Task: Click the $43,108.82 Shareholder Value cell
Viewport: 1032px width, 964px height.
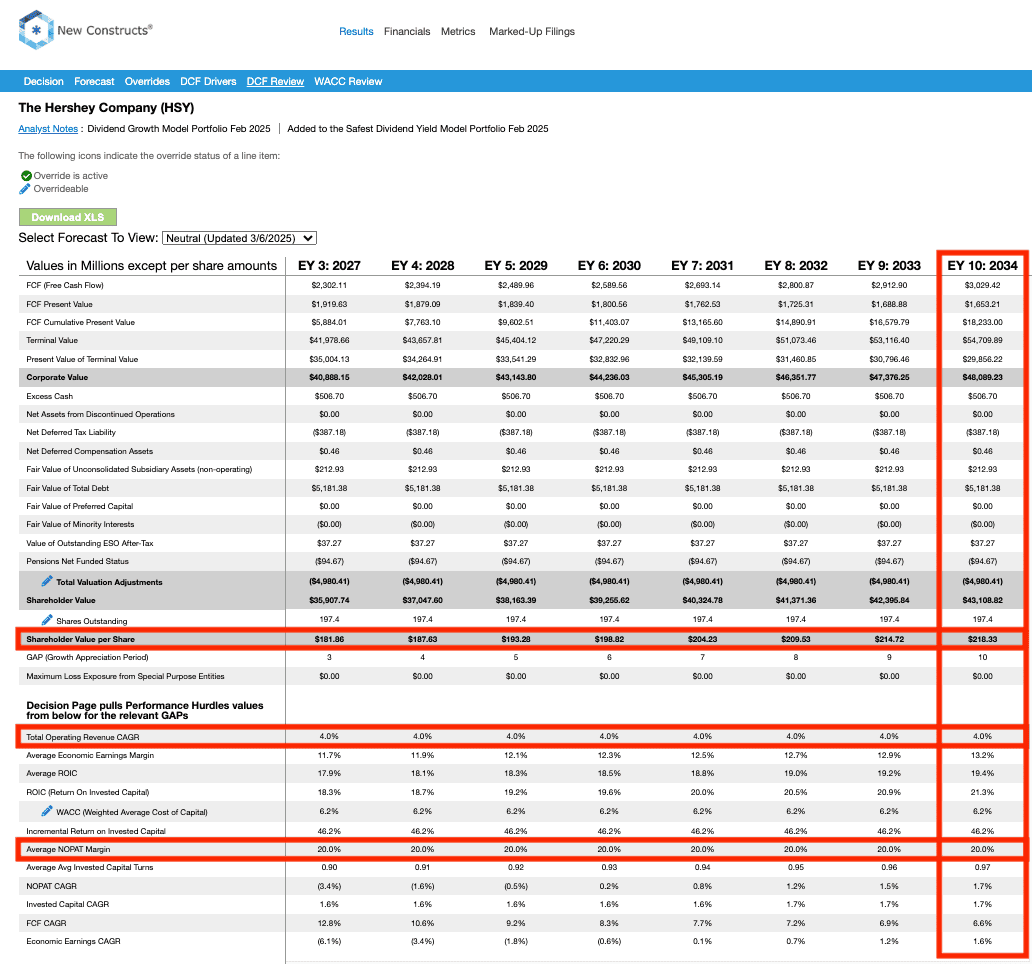Action: pos(983,600)
